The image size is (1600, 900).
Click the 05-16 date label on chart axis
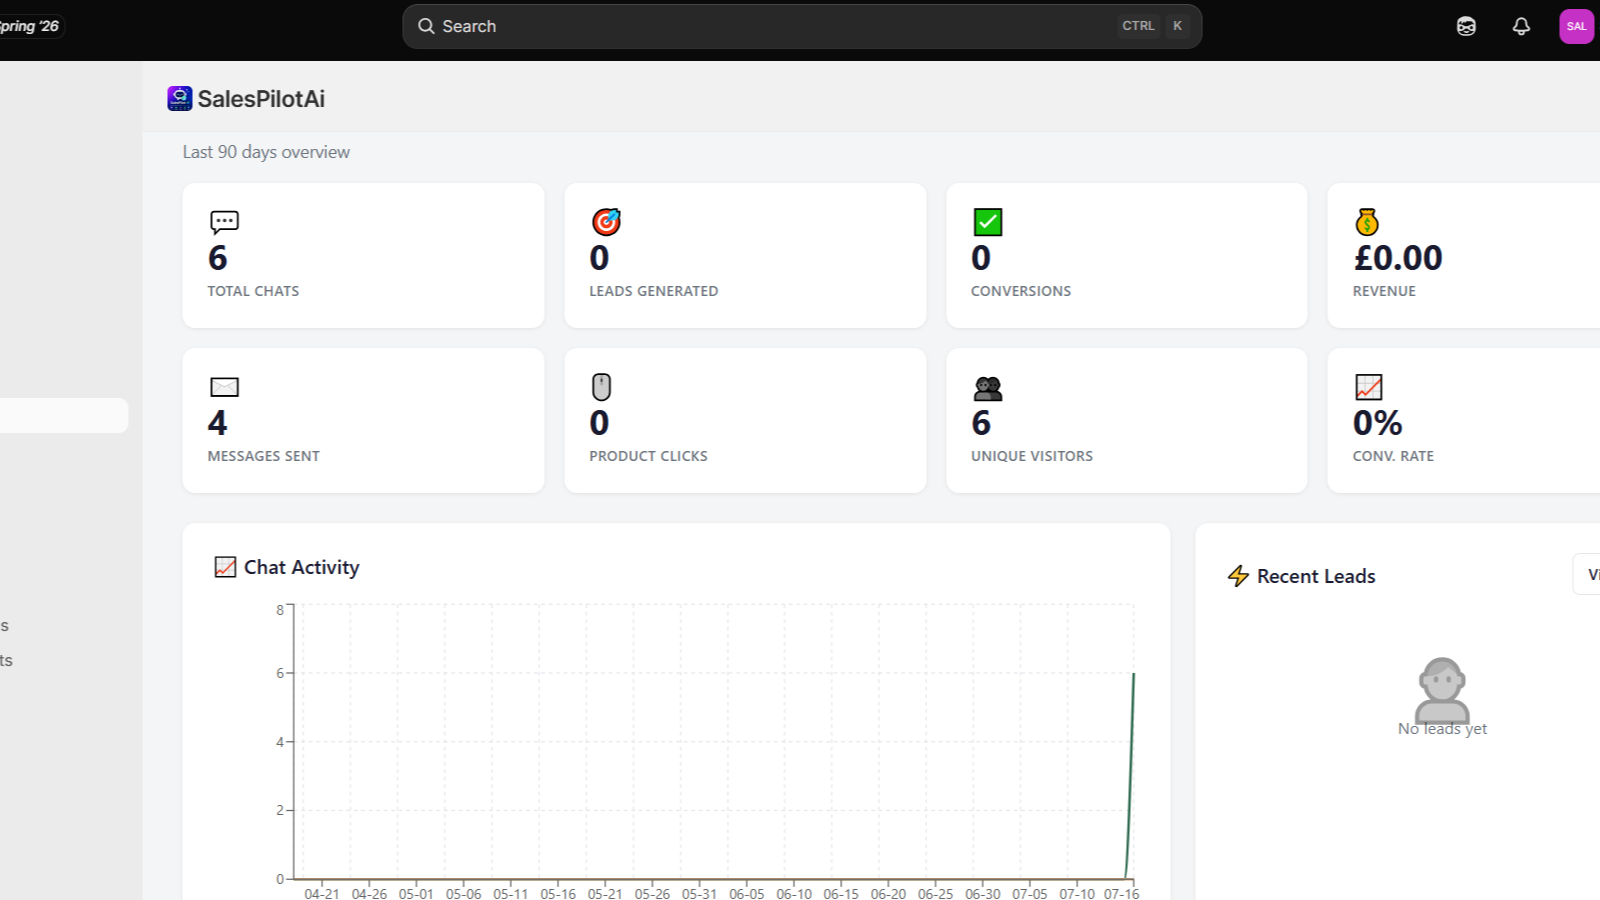558,893
